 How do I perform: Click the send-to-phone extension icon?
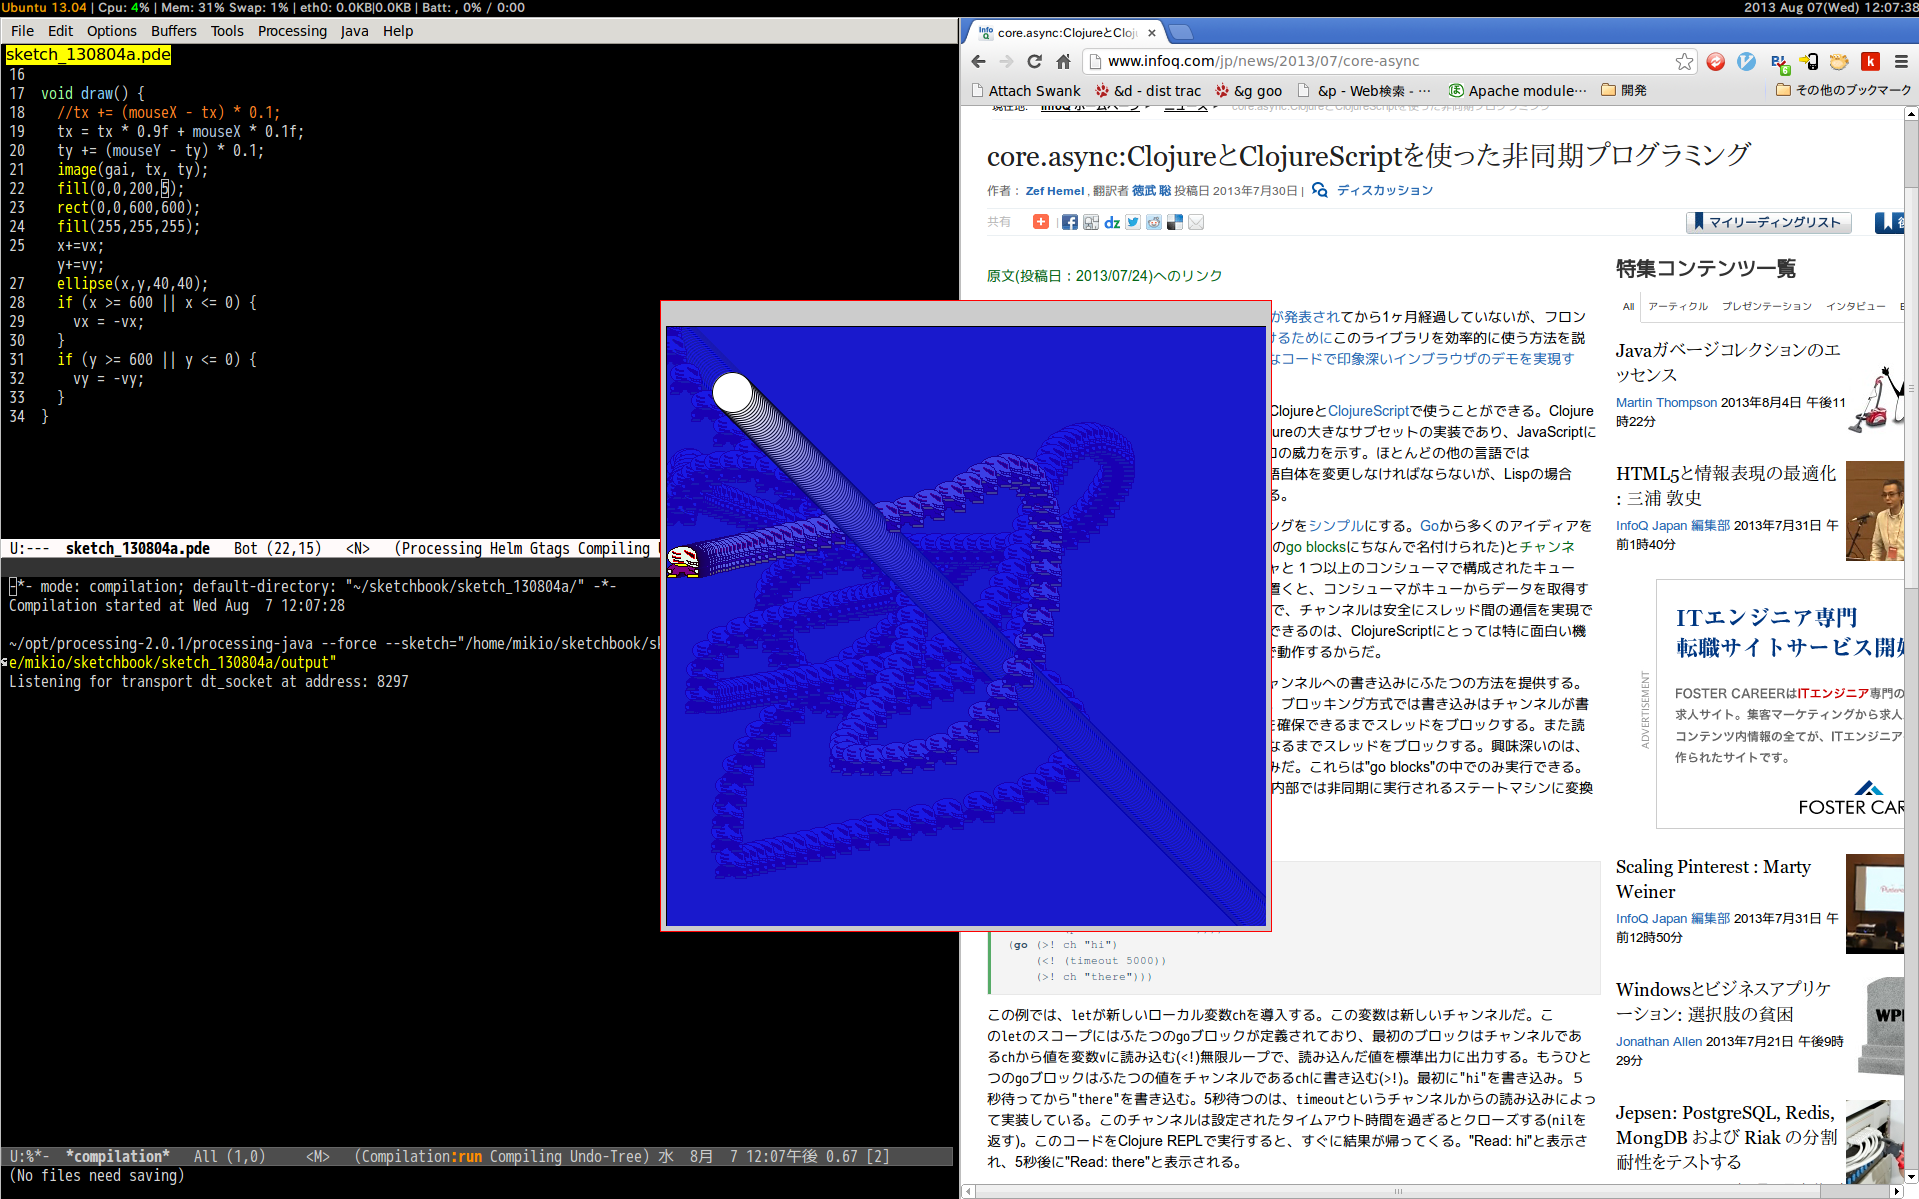pos(1809,62)
